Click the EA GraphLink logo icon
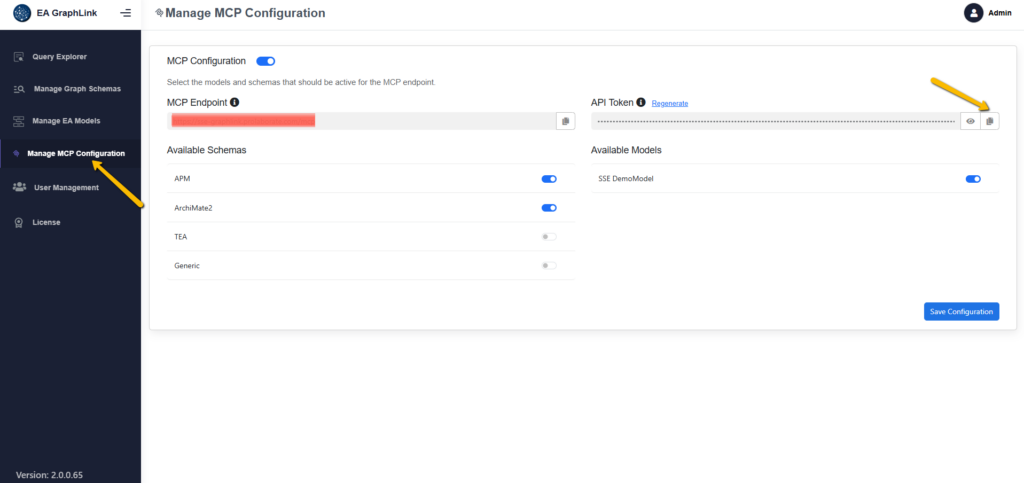The width and height of the screenshot is (1024, 483). click(x=22, y=14)
